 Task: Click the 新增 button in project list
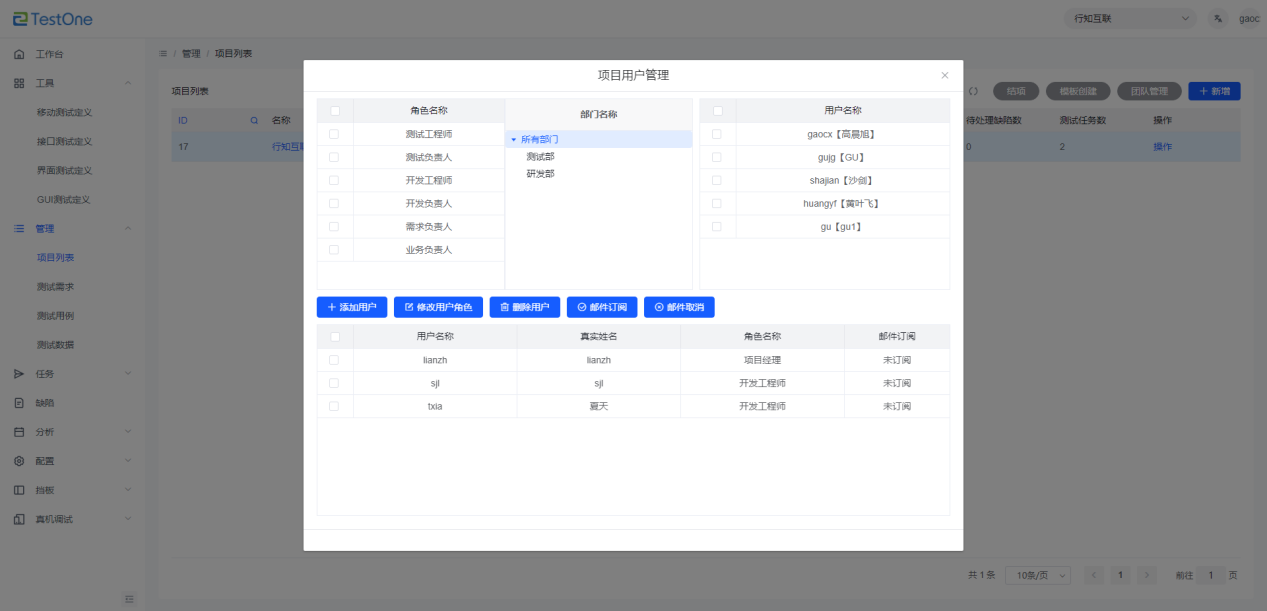1214,91
